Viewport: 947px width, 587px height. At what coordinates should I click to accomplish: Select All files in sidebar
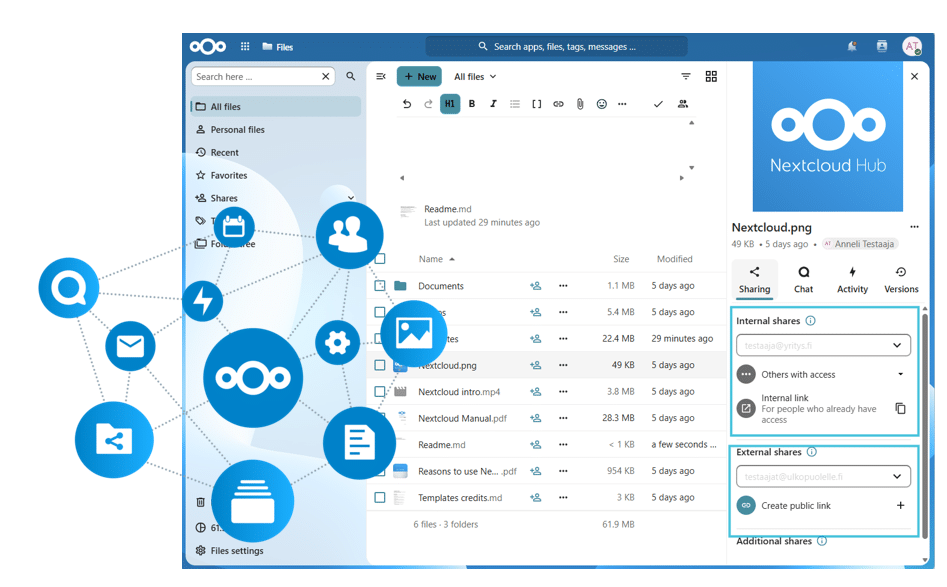coord(276,106)
